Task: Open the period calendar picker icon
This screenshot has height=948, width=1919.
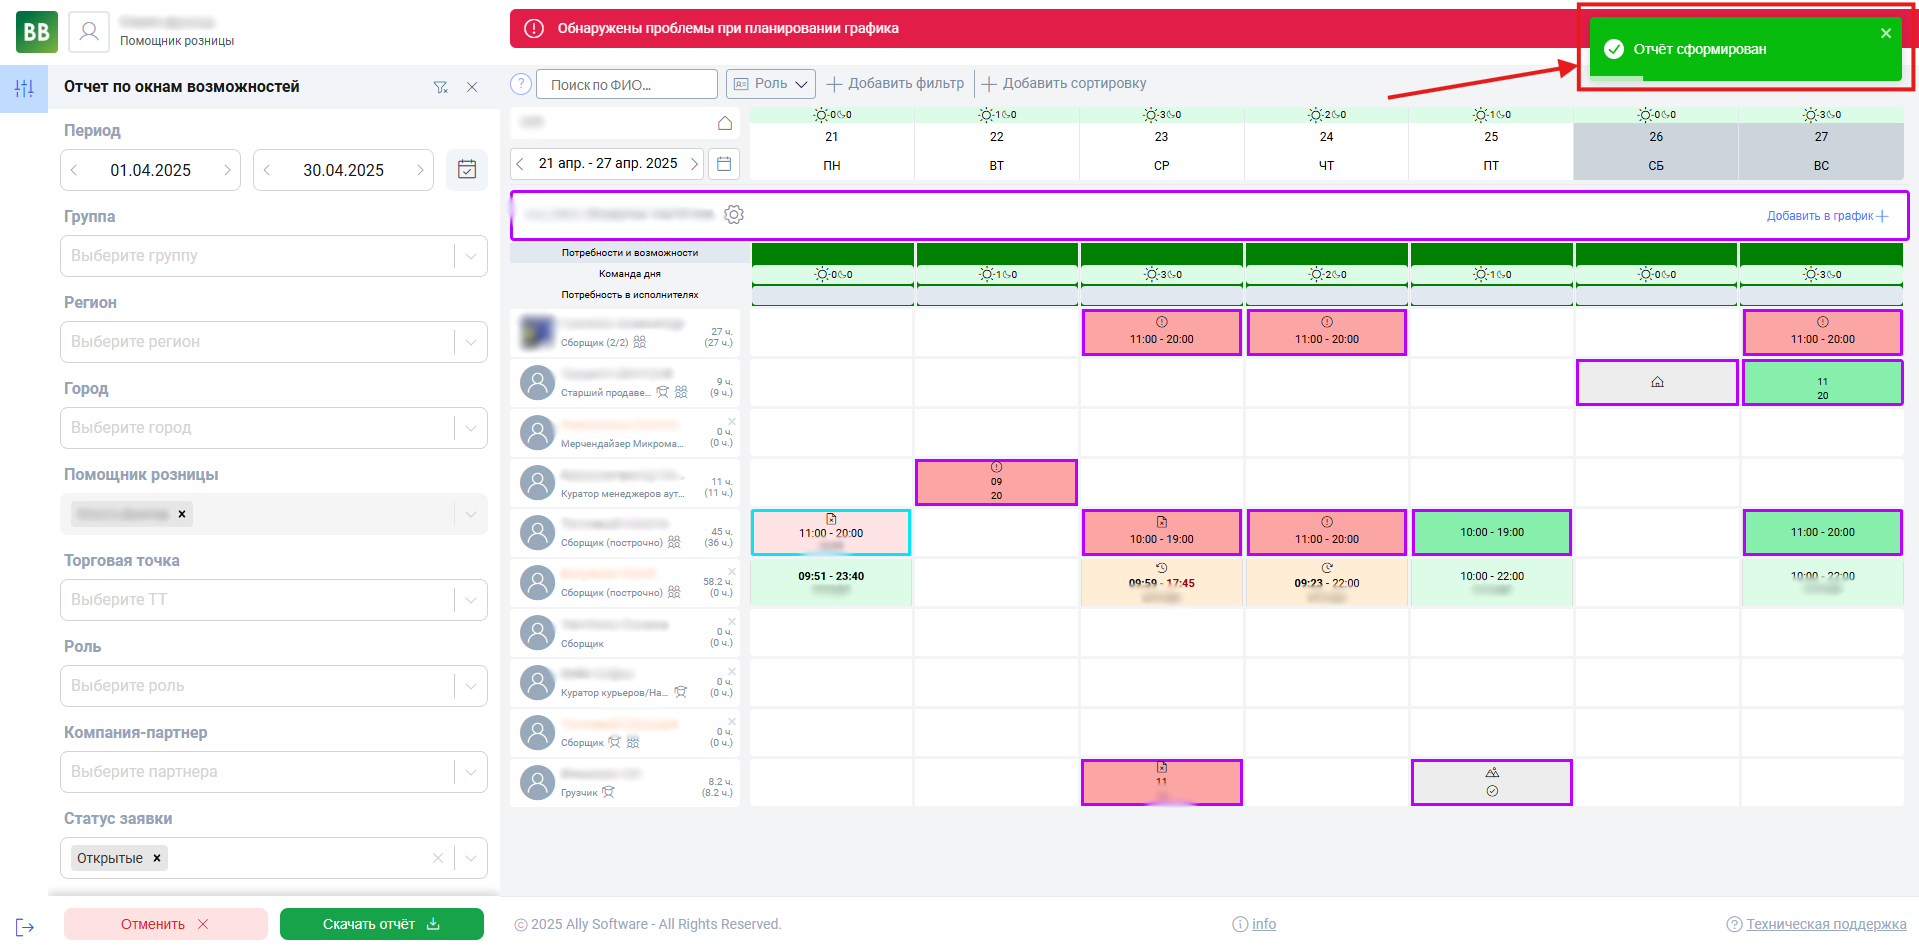Action: (467, 170)
